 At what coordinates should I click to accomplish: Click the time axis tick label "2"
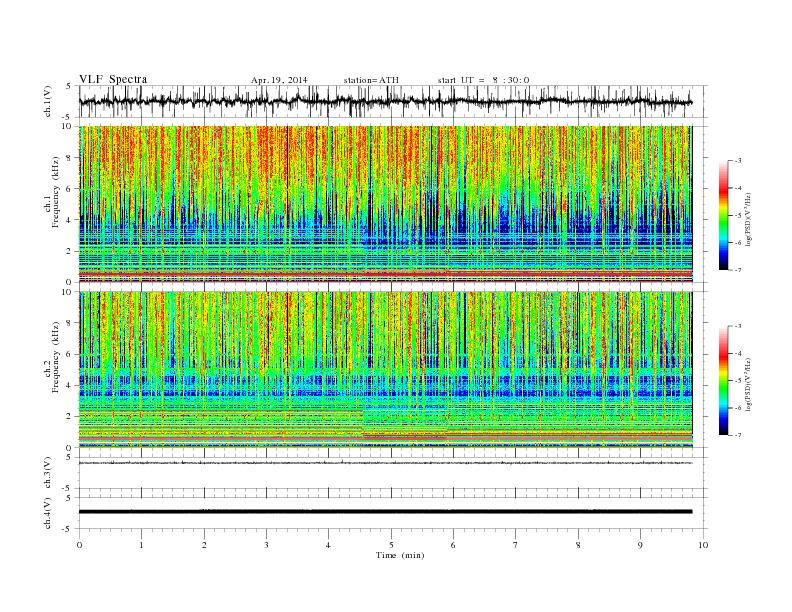(204, 545)
